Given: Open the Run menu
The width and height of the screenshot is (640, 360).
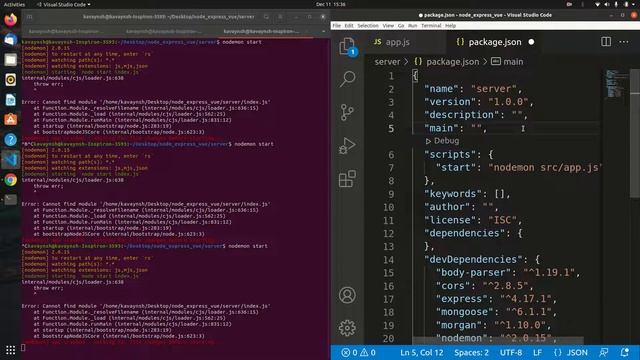Looking at the screenshot, I should click(413, 26).
